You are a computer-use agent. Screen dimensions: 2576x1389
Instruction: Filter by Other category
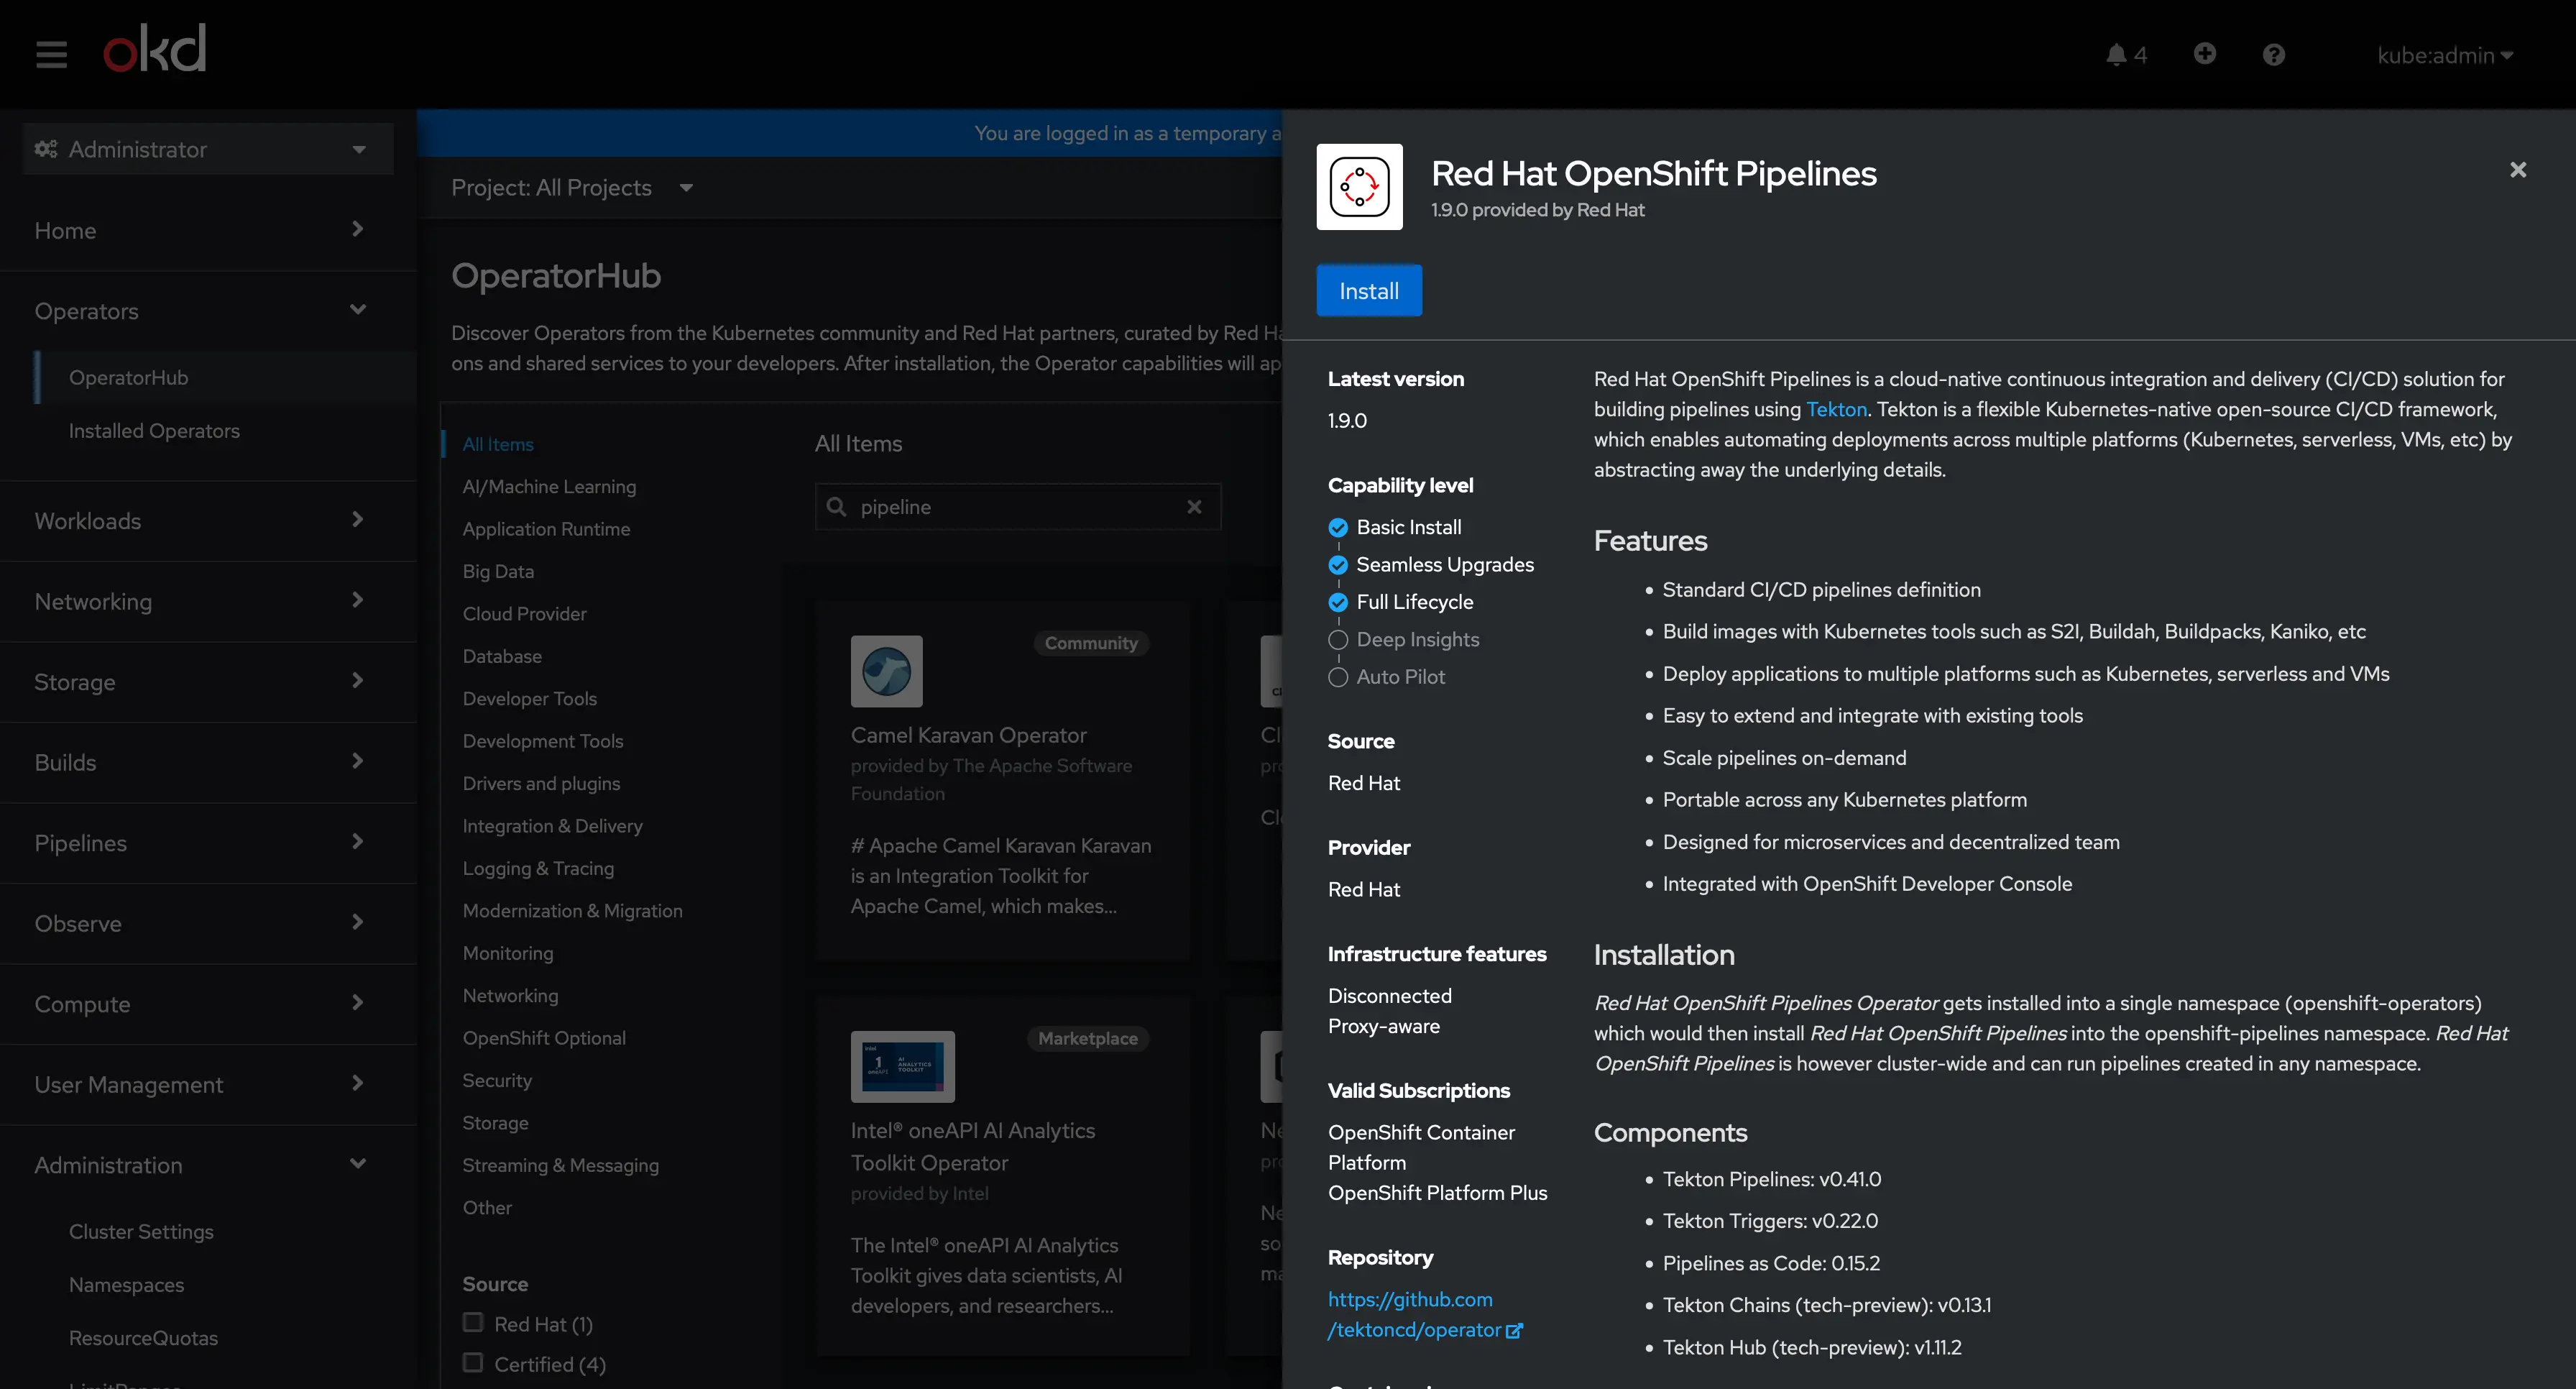pyautogui.click(x=487, y=1207)
